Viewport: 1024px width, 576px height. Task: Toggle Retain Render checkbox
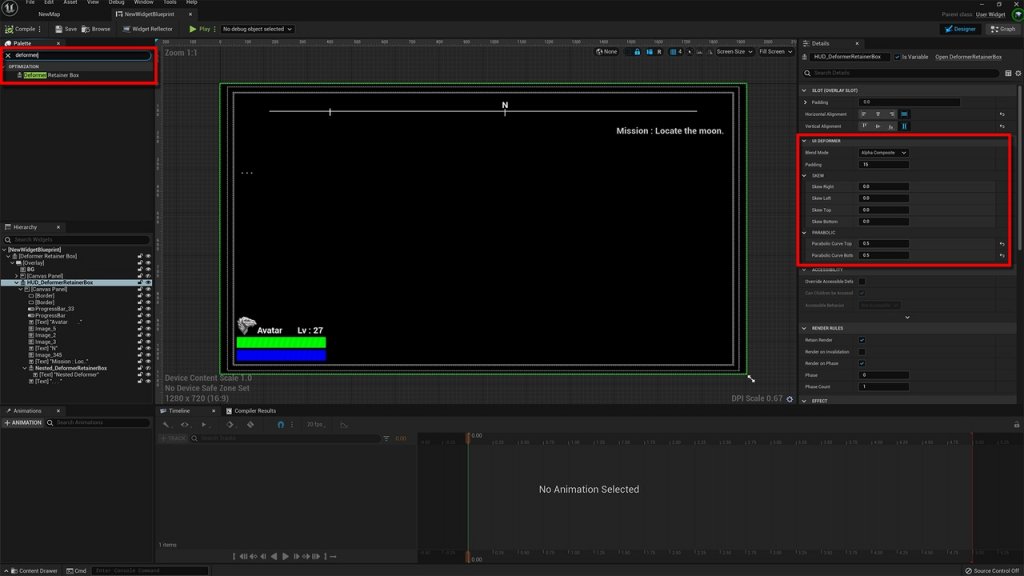click(862, 340)
